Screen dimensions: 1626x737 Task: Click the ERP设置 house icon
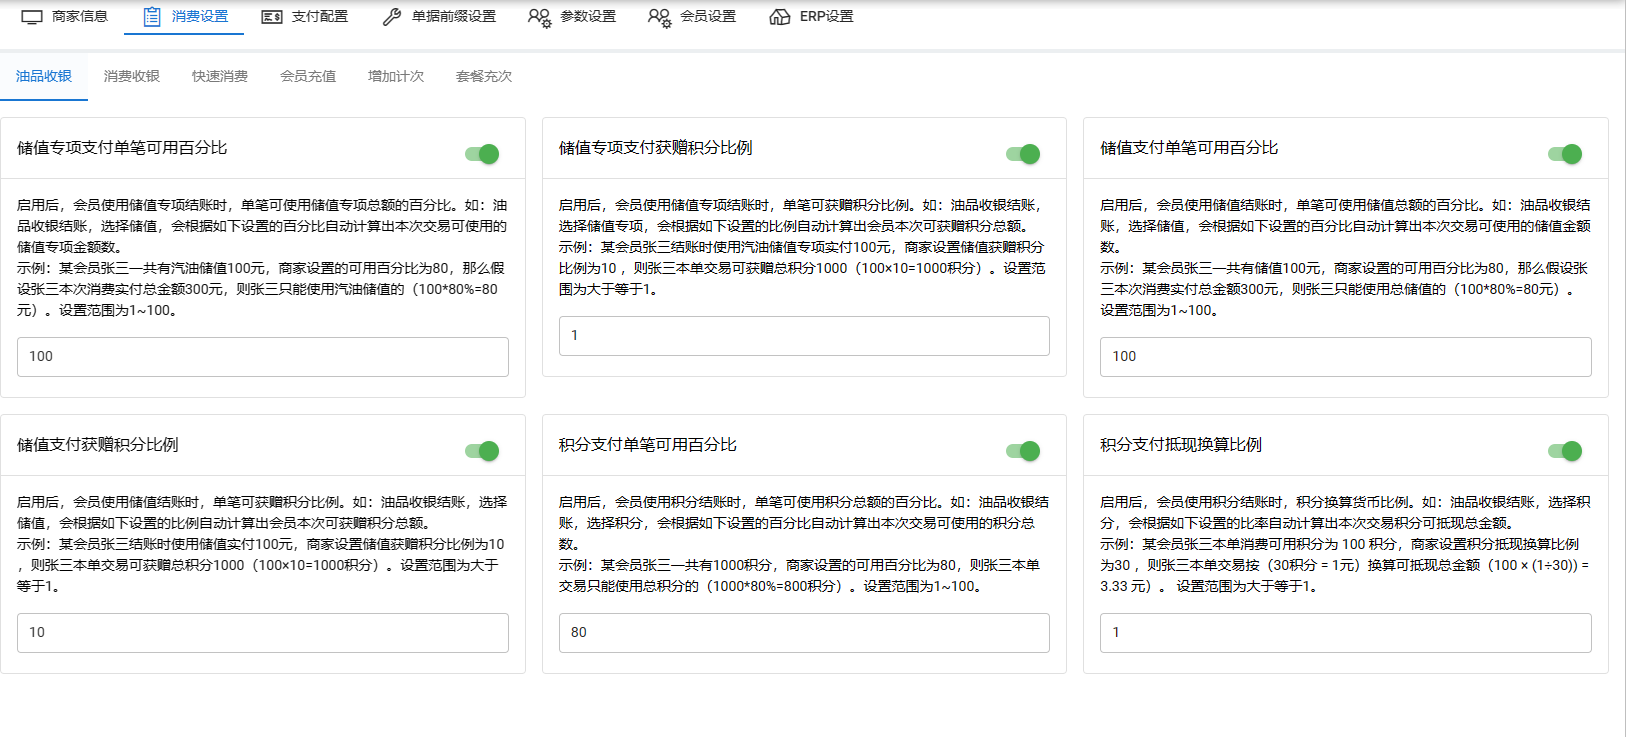pyautogui.click(x=780, y=17)
